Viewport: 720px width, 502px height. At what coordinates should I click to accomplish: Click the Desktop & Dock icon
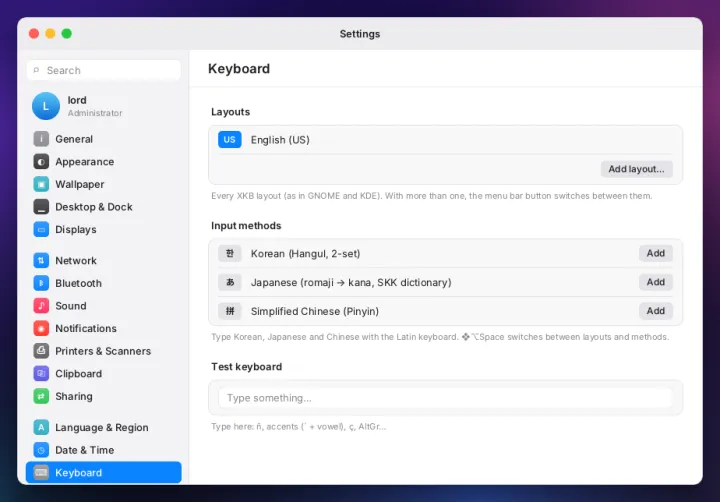41,207
